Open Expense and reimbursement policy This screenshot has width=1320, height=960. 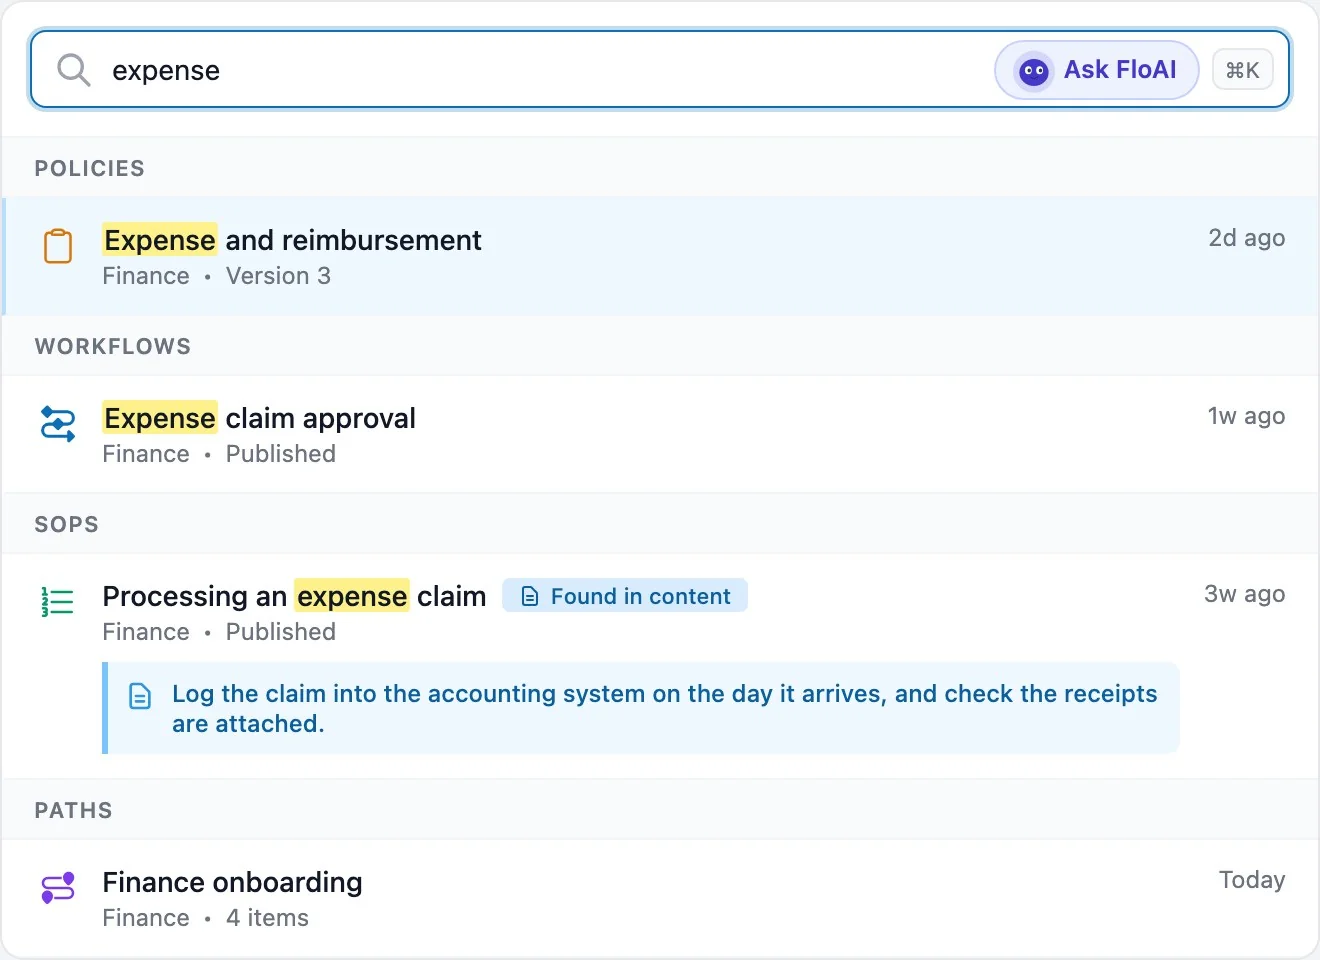[x=660, y=256]
